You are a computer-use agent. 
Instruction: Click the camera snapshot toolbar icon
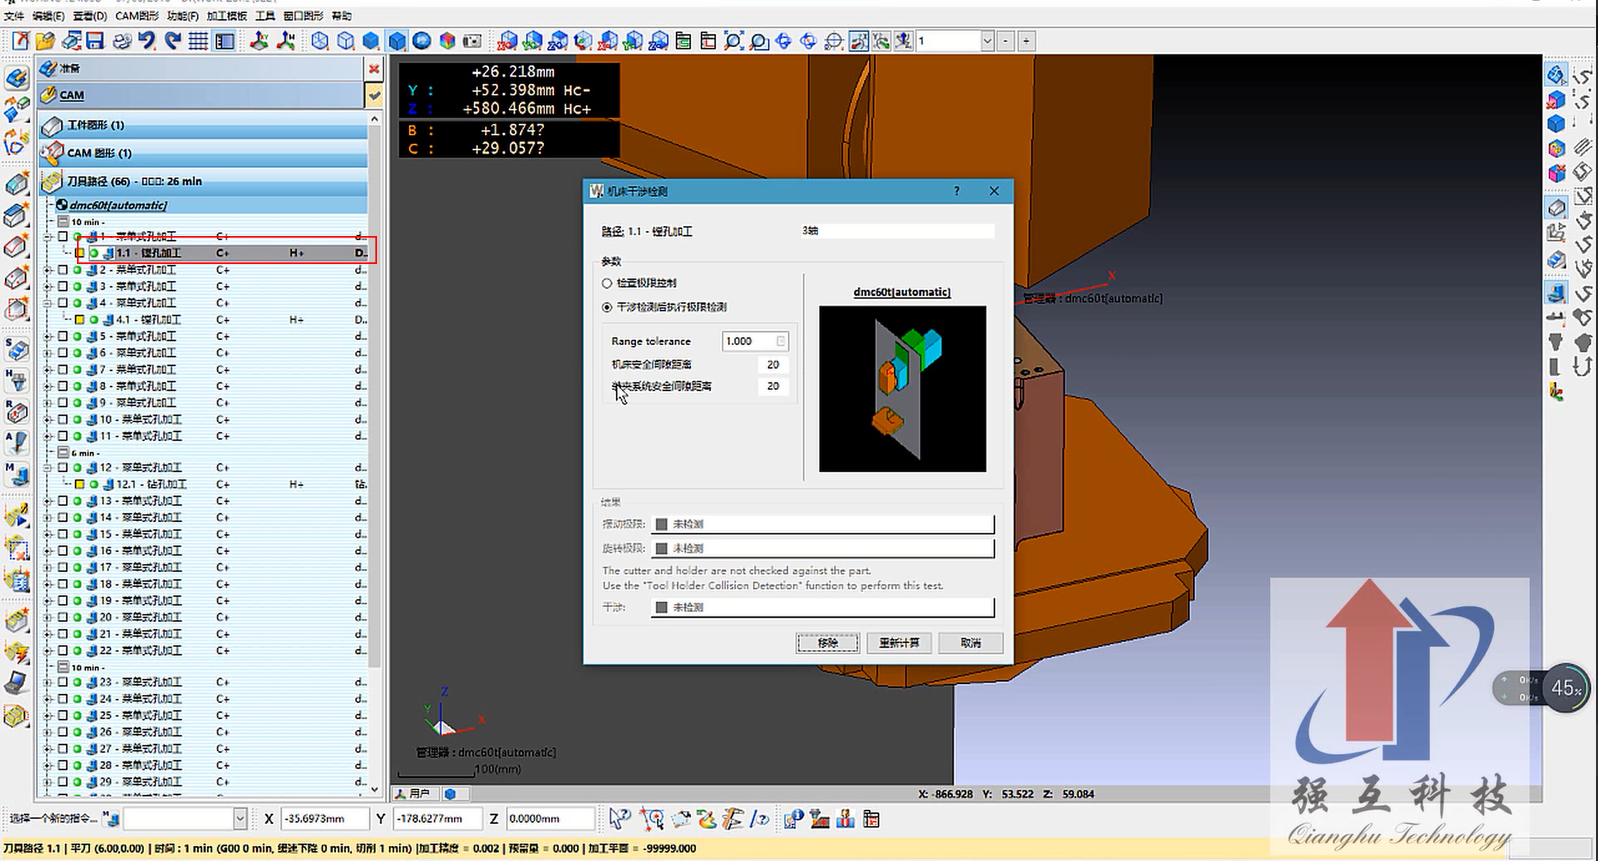click(472, 40)
